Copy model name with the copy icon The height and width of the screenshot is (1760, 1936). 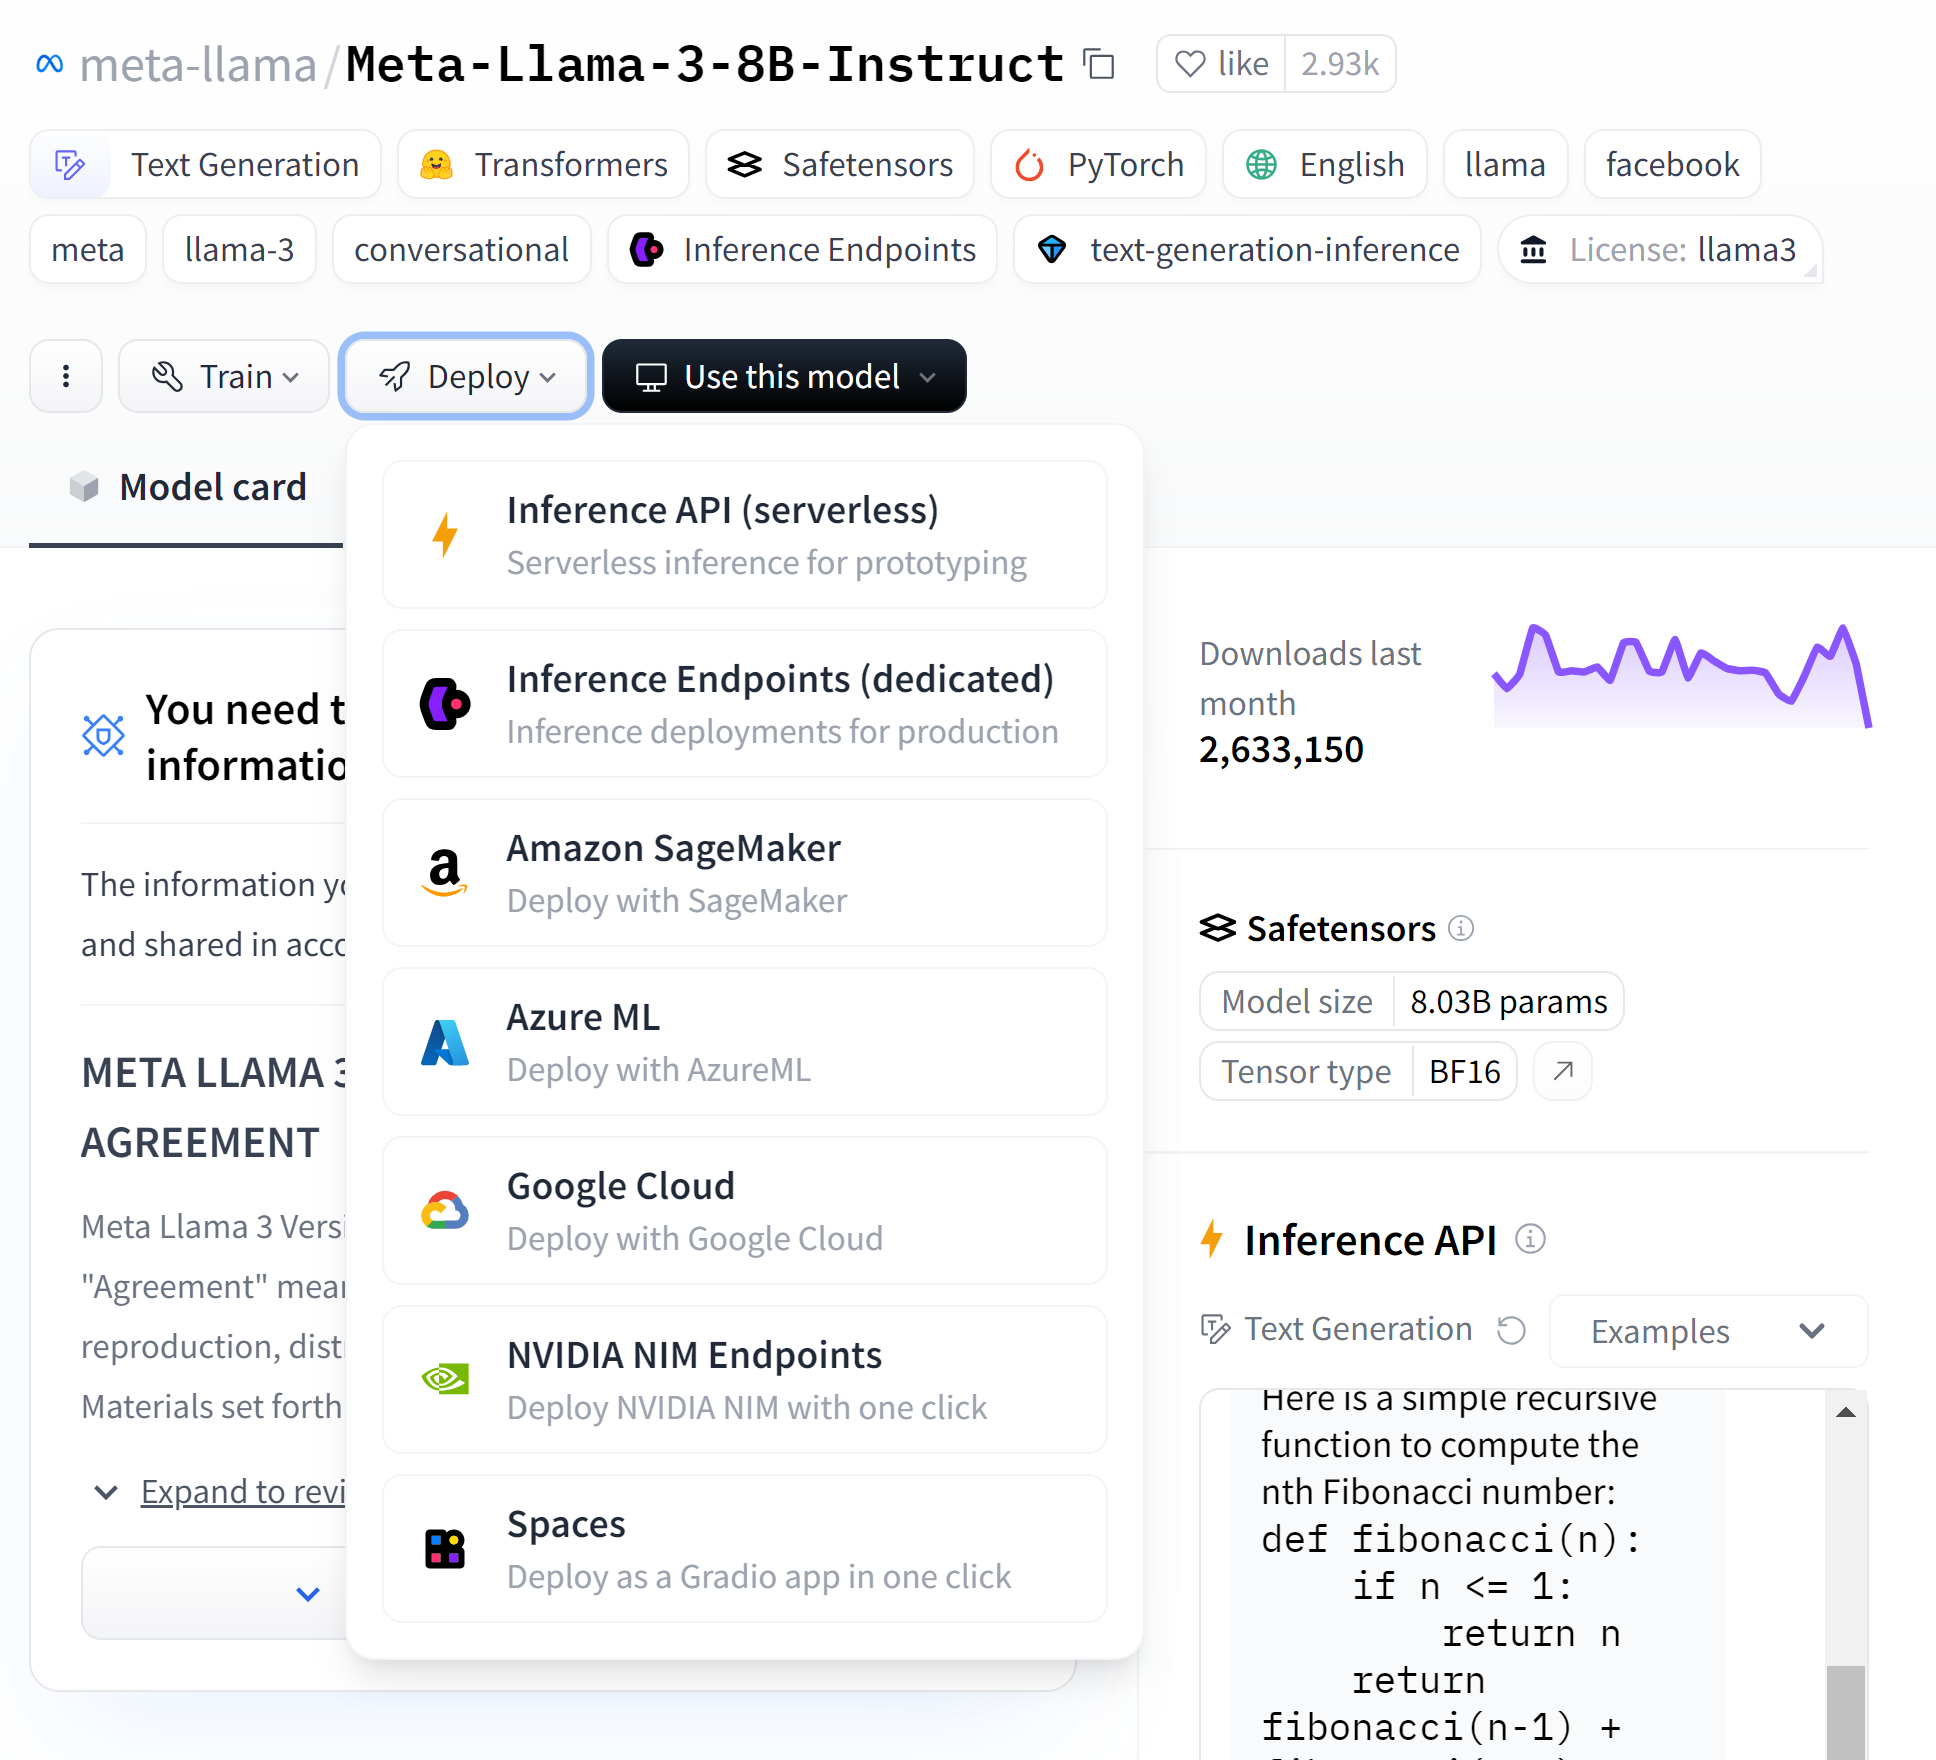coord(1099,64)
